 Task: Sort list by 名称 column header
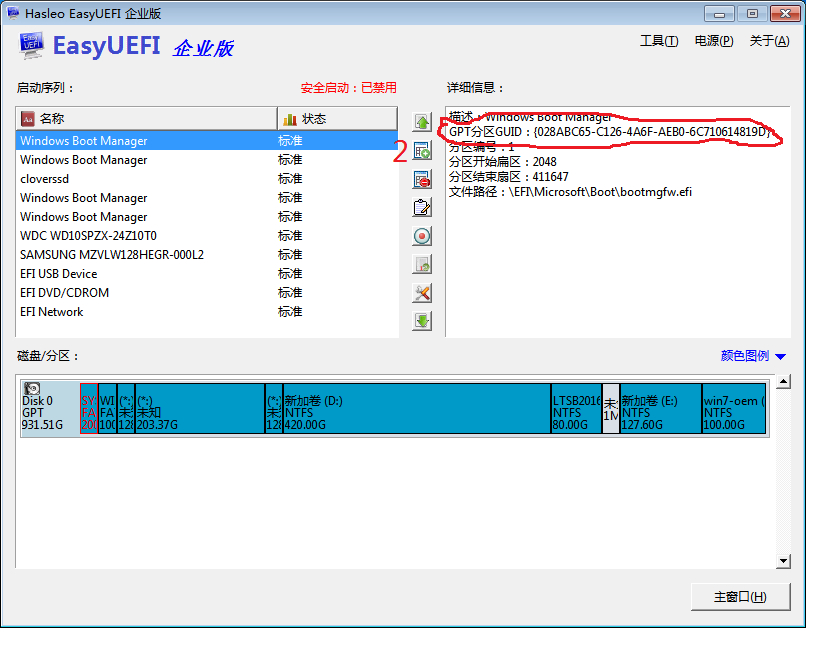pos(146,119)
